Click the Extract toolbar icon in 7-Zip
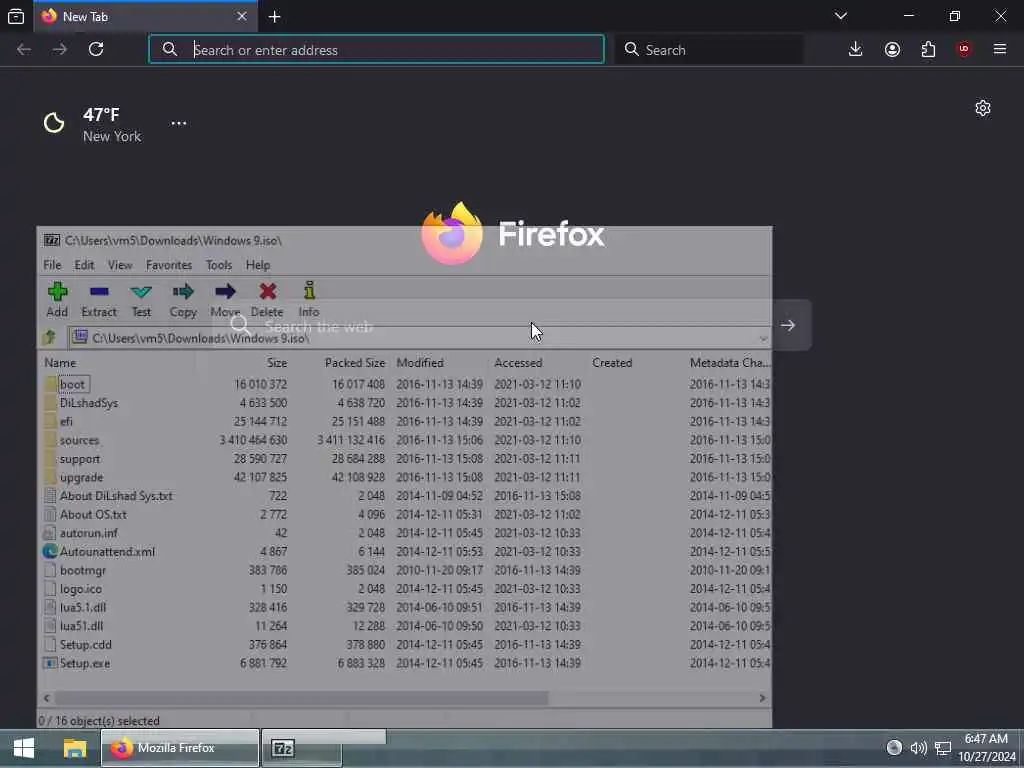The image size is (1024, 768). (x=99, y=291)
